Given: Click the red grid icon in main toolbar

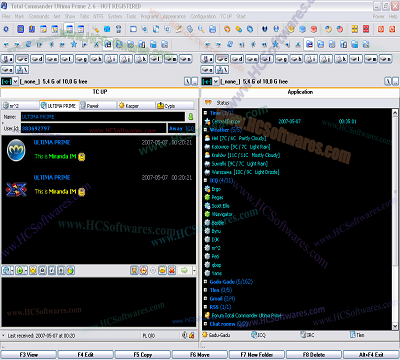Looking at the screenshot, I should (366, 29).
